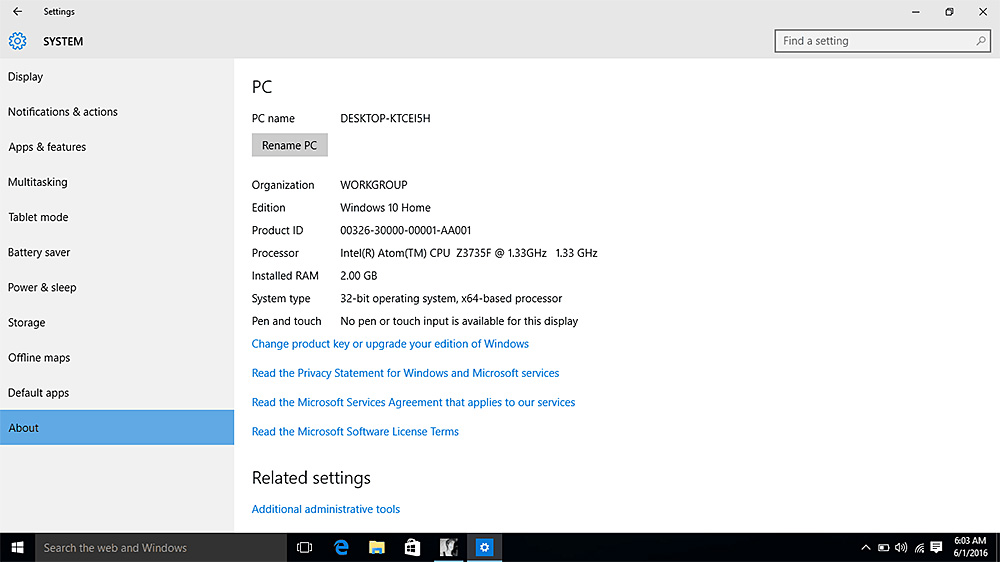The height and width of the screenshot is (562, 1000).
Task: Click the Organization value WORKGROUP
Action: click(374, 185)
